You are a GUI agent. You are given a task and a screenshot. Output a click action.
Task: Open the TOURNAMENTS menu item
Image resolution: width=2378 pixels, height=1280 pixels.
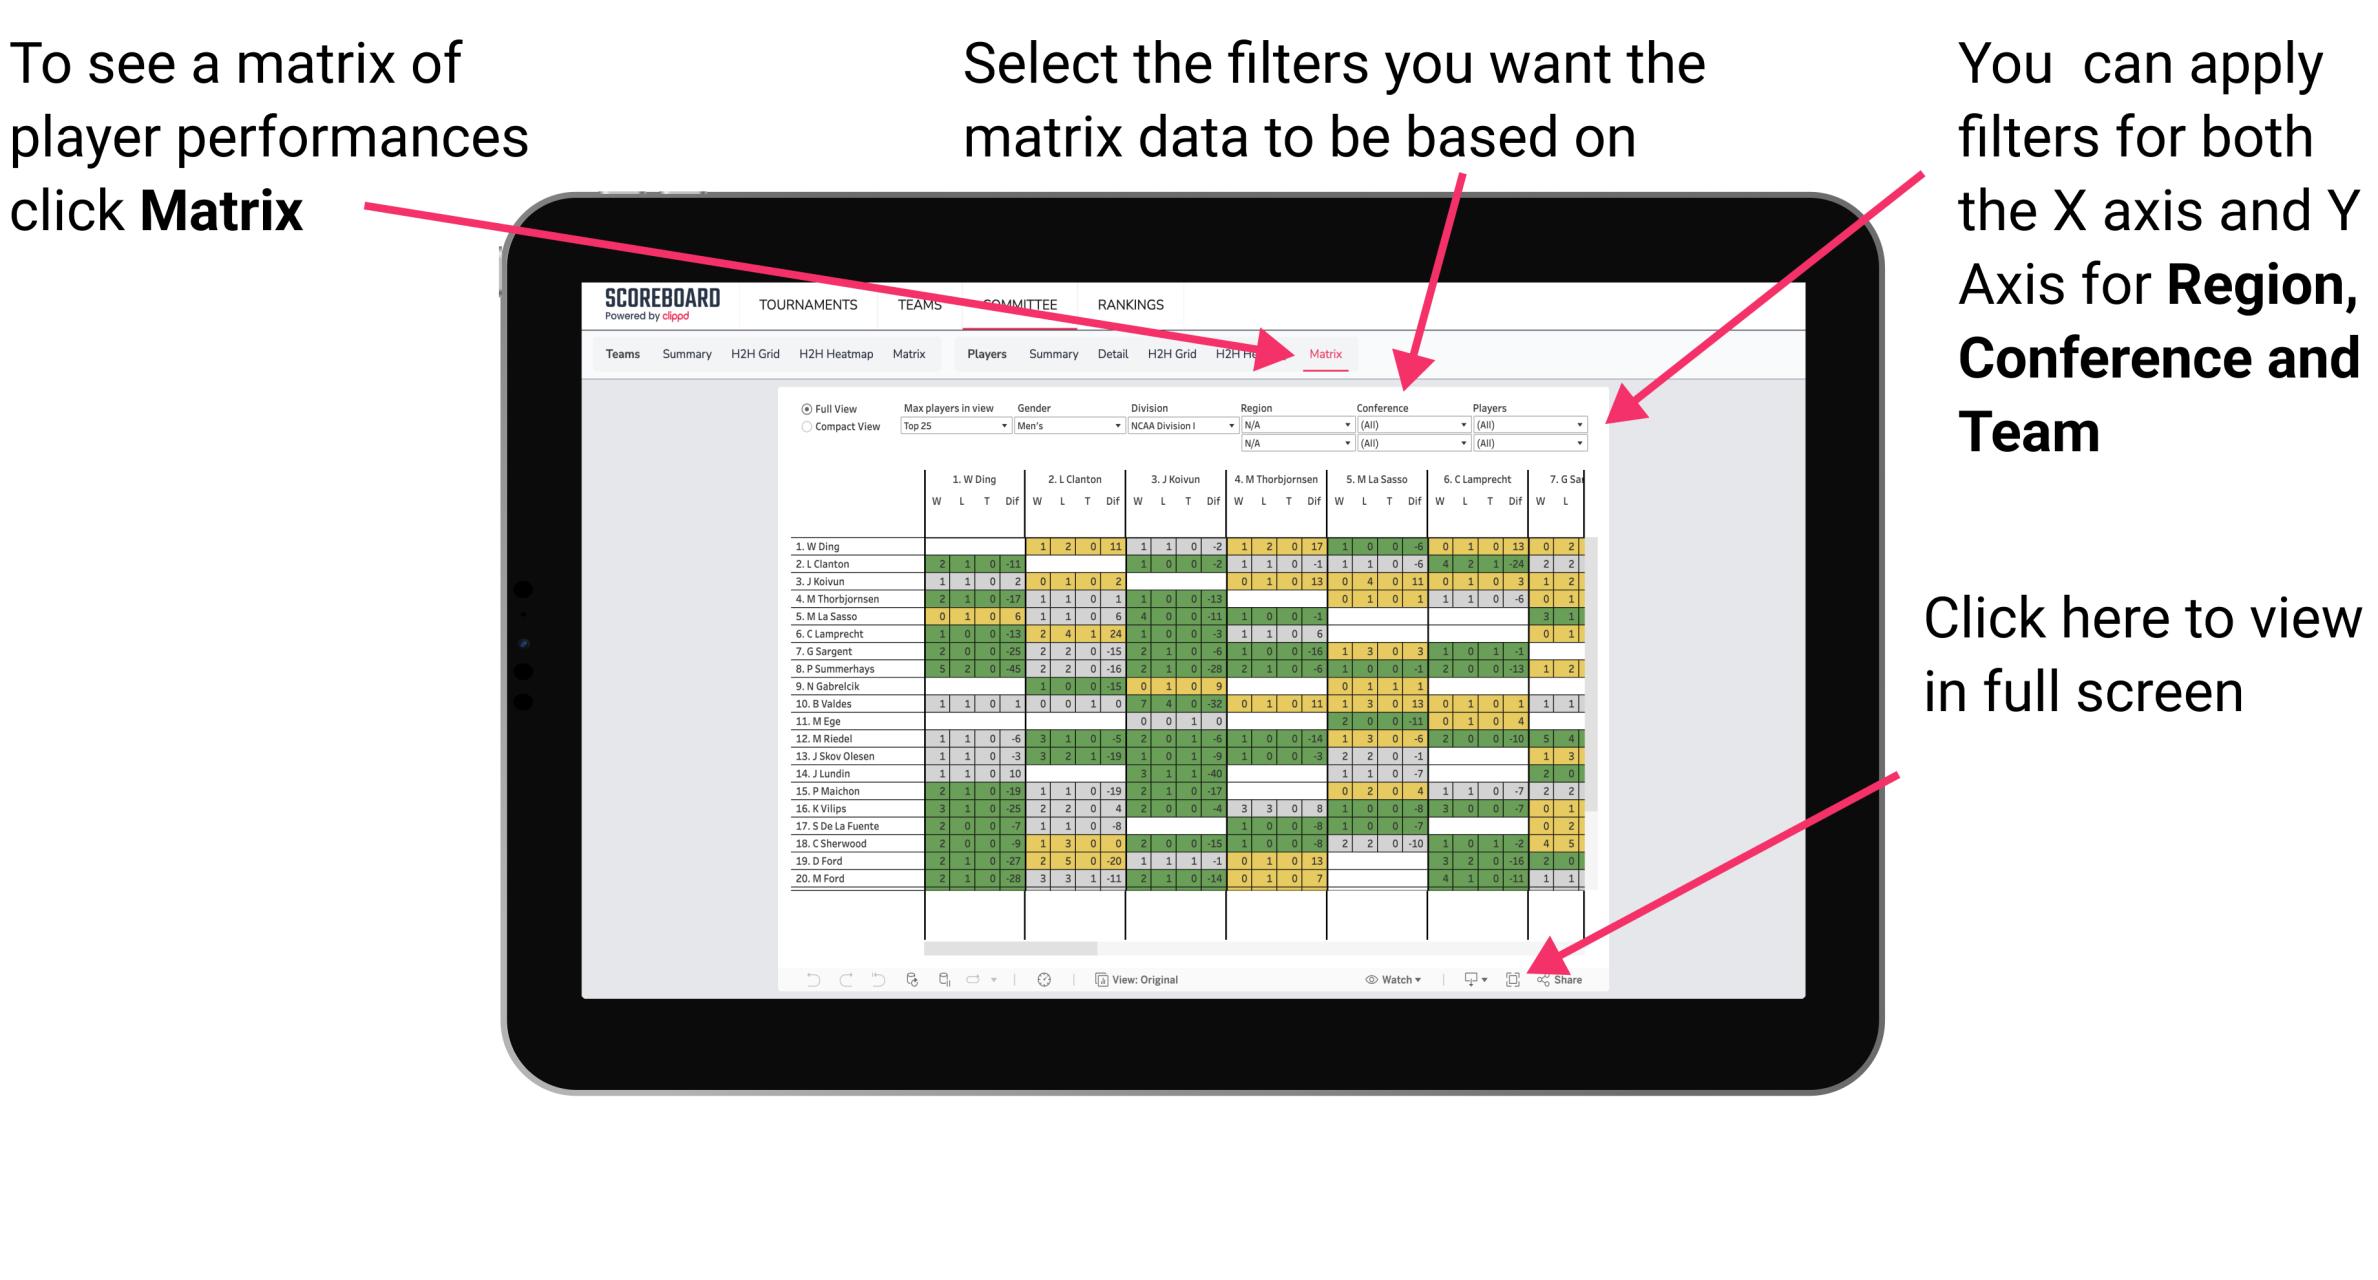807,306
